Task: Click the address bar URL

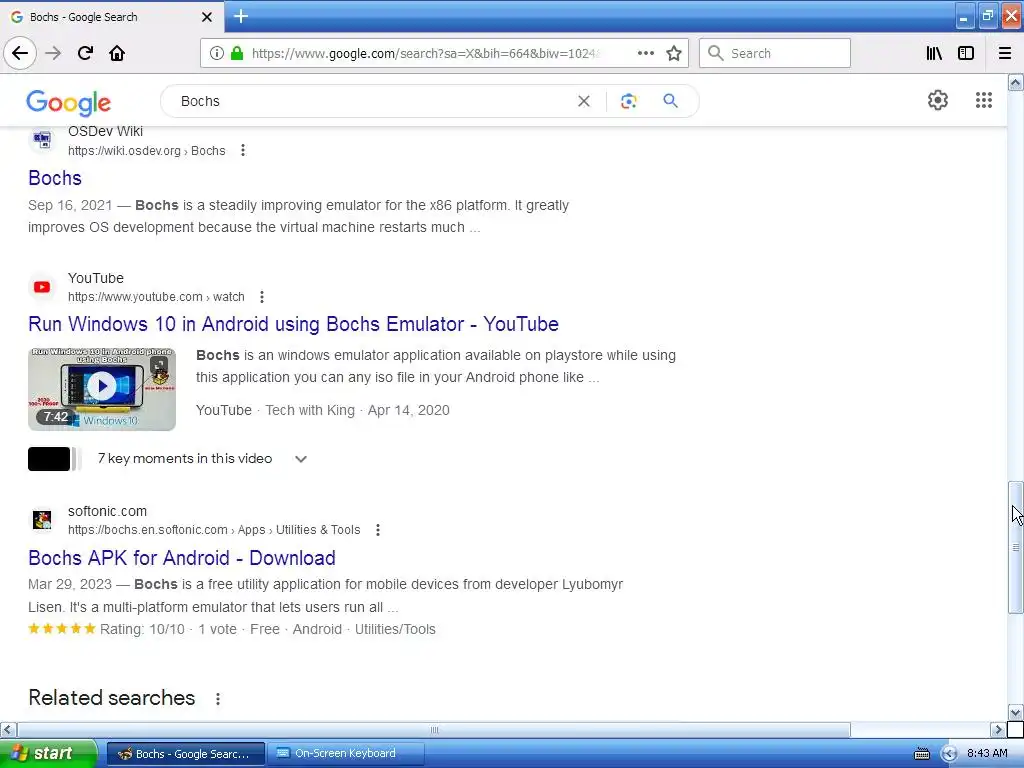Action: 426,53
